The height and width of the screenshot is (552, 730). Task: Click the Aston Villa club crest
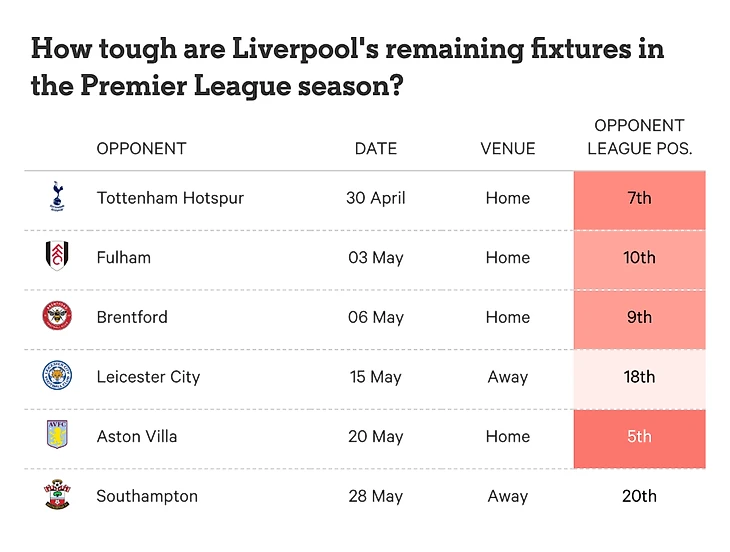57,434
